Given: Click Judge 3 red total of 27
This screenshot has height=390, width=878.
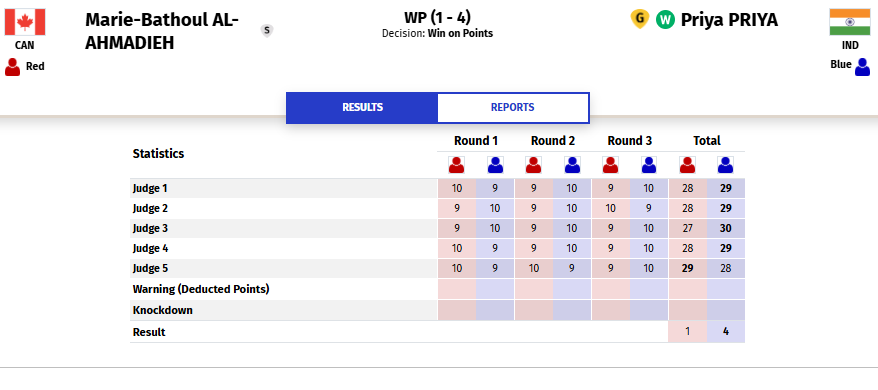Looking at the screenshot, I should pyautogui.click(x=688, y=229).
